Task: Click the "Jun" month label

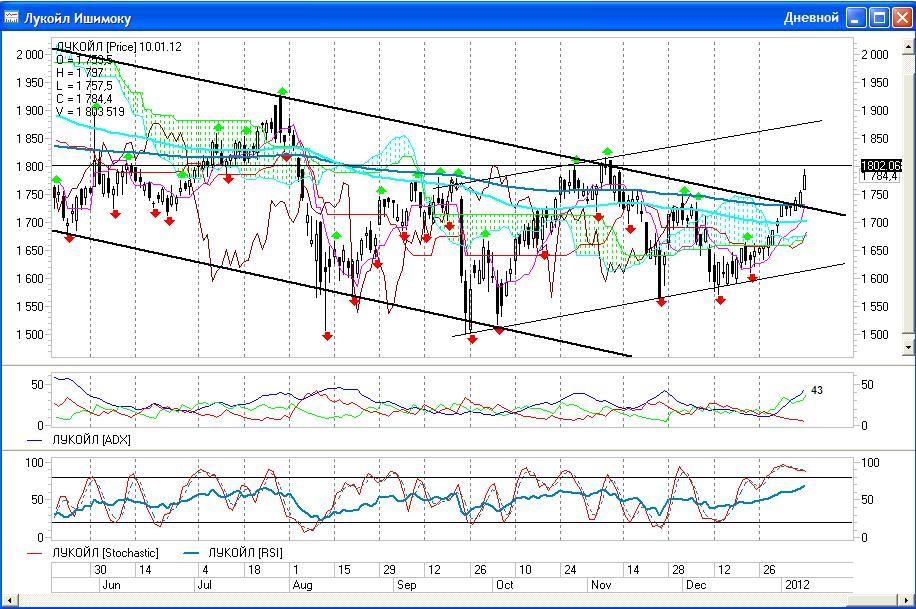Action: point(111,585)
